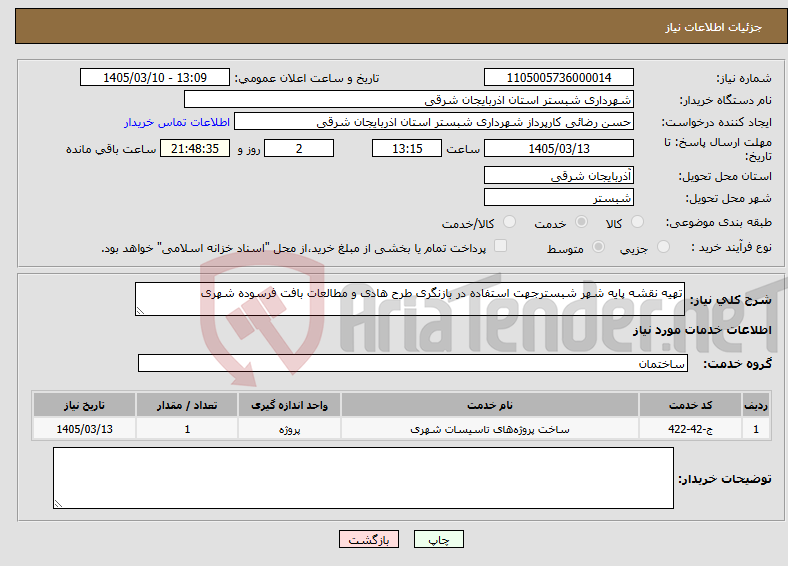Screen dimensions: 788x566
Task: Click the چاپ (print) button
Action: point(438,539)
